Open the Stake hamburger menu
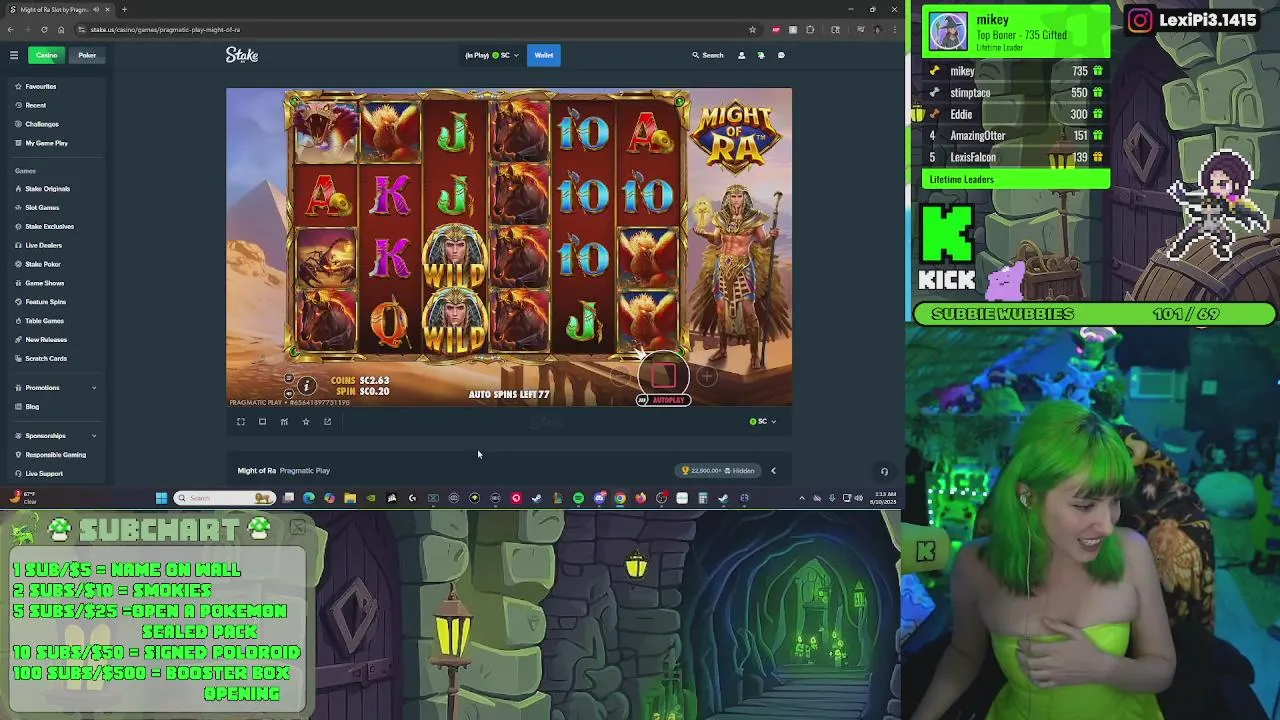1280x720 pixels. pyautogui.click(x=14, y=55)
